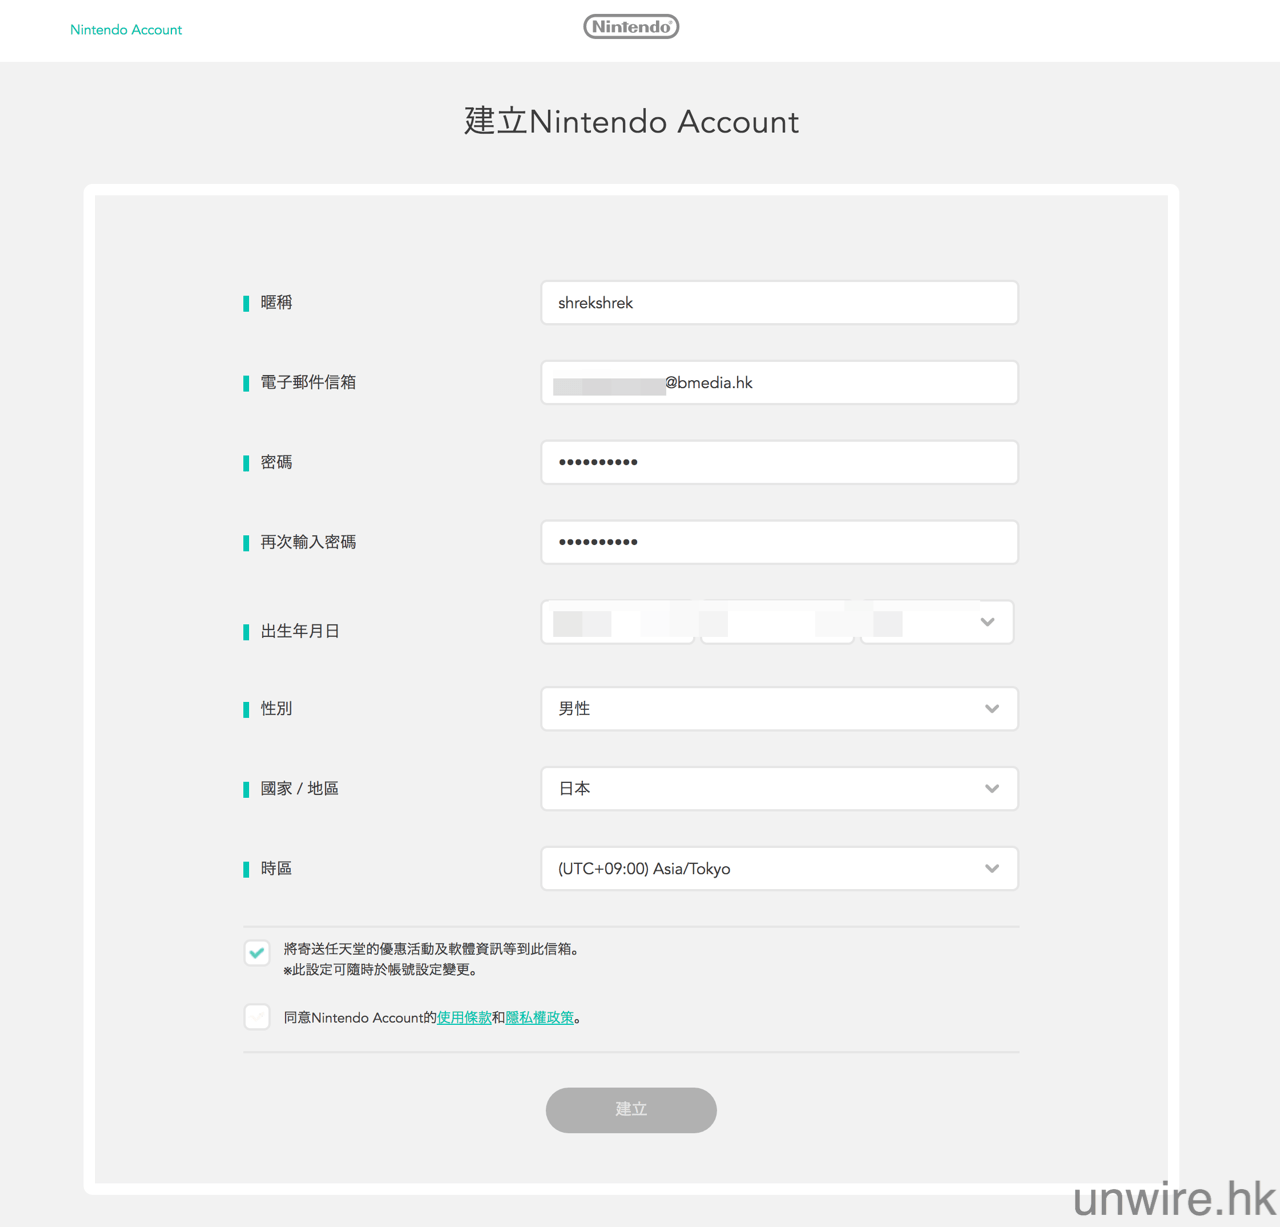The width and height of the screenshot is (1280, 1227).
Task: Open the 使用條款 terms link
Action: [464, 1018]
